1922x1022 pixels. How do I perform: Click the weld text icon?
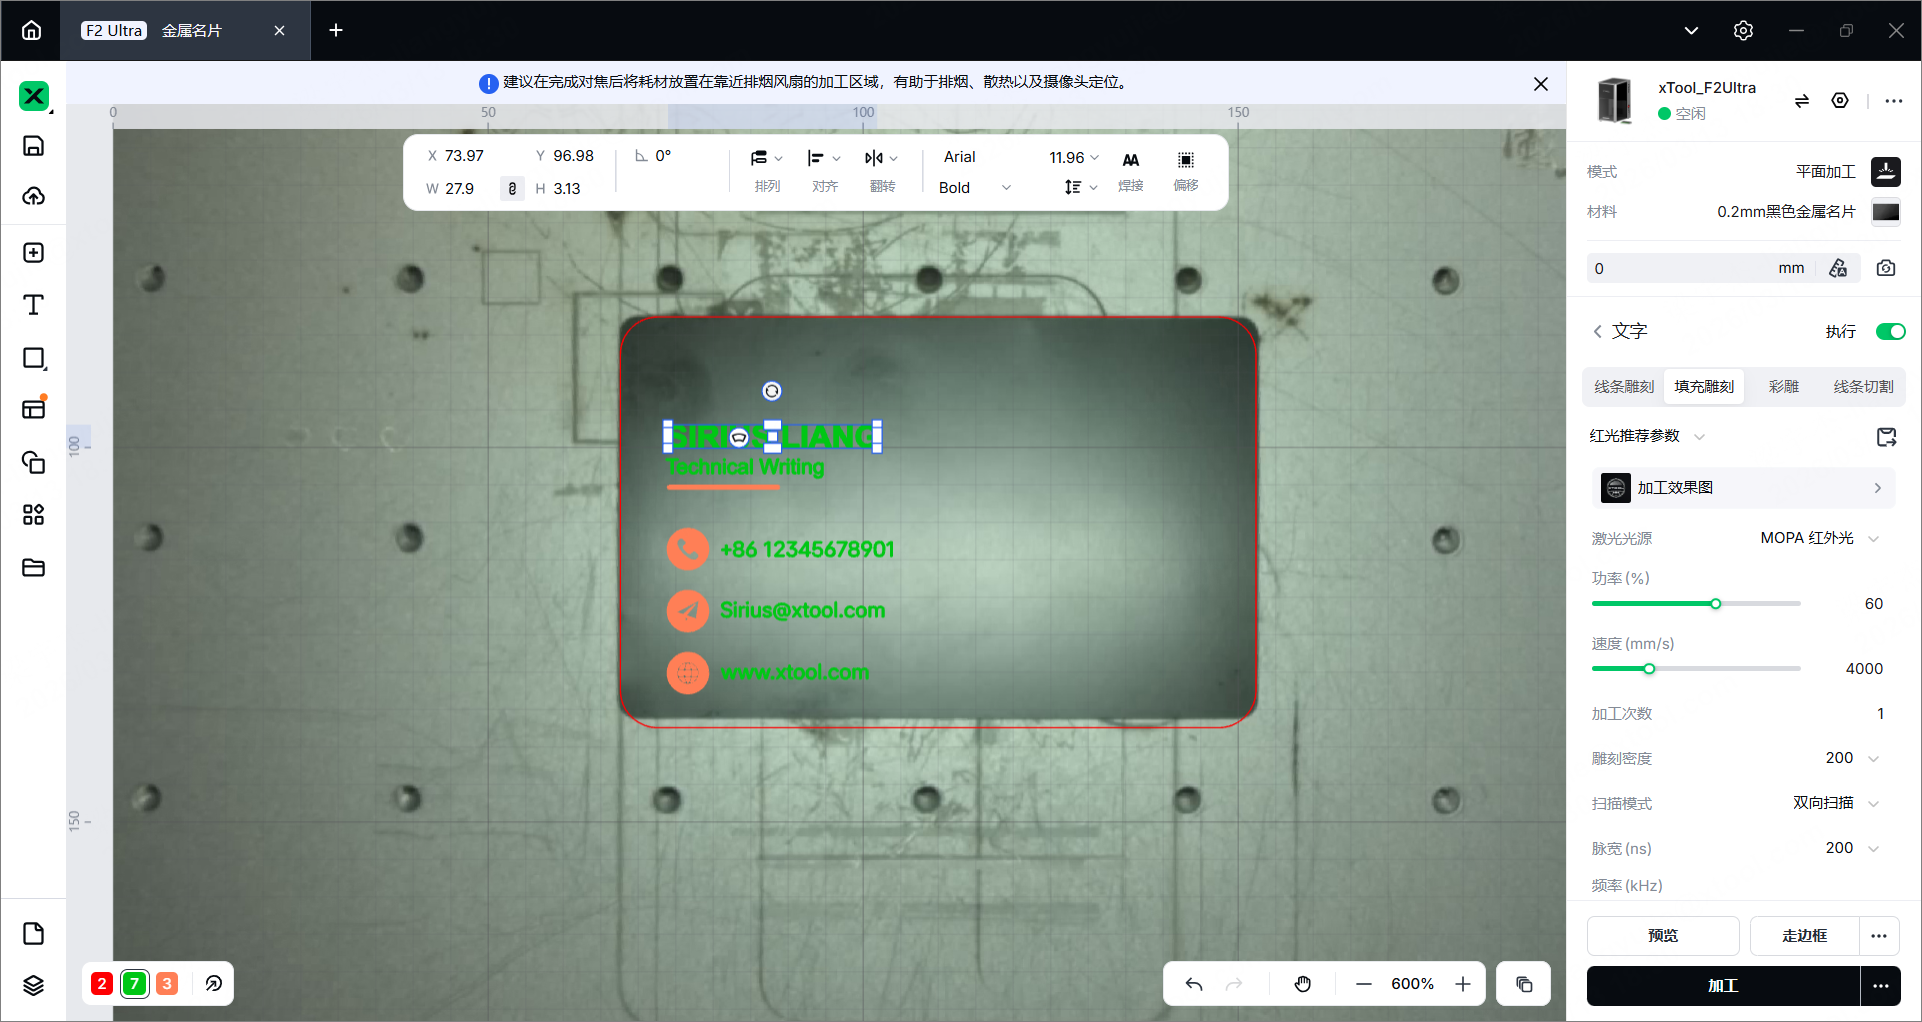pos(1131,171)
